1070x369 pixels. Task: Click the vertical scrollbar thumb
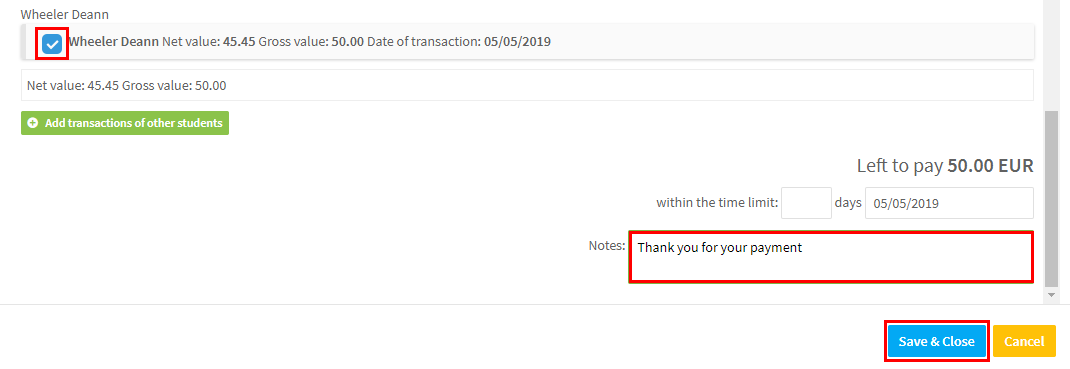(1051, 198)
